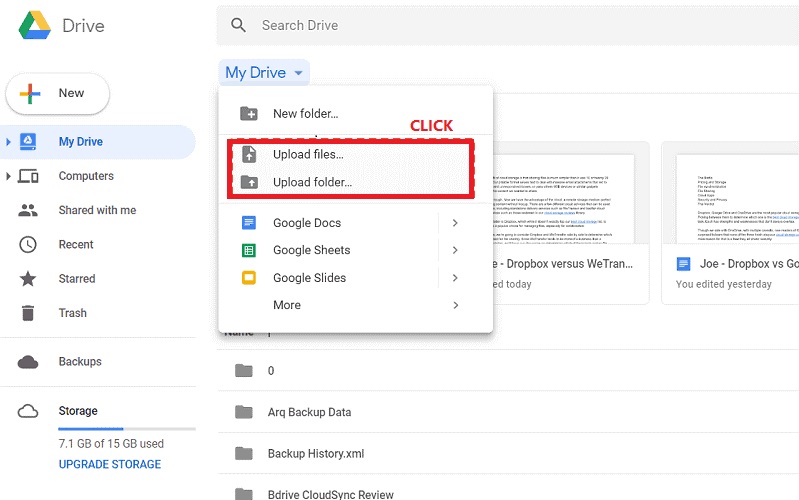Expand the Google Slides submenu arrow
This screenshot has width=799, height=500.
[455, 278]
